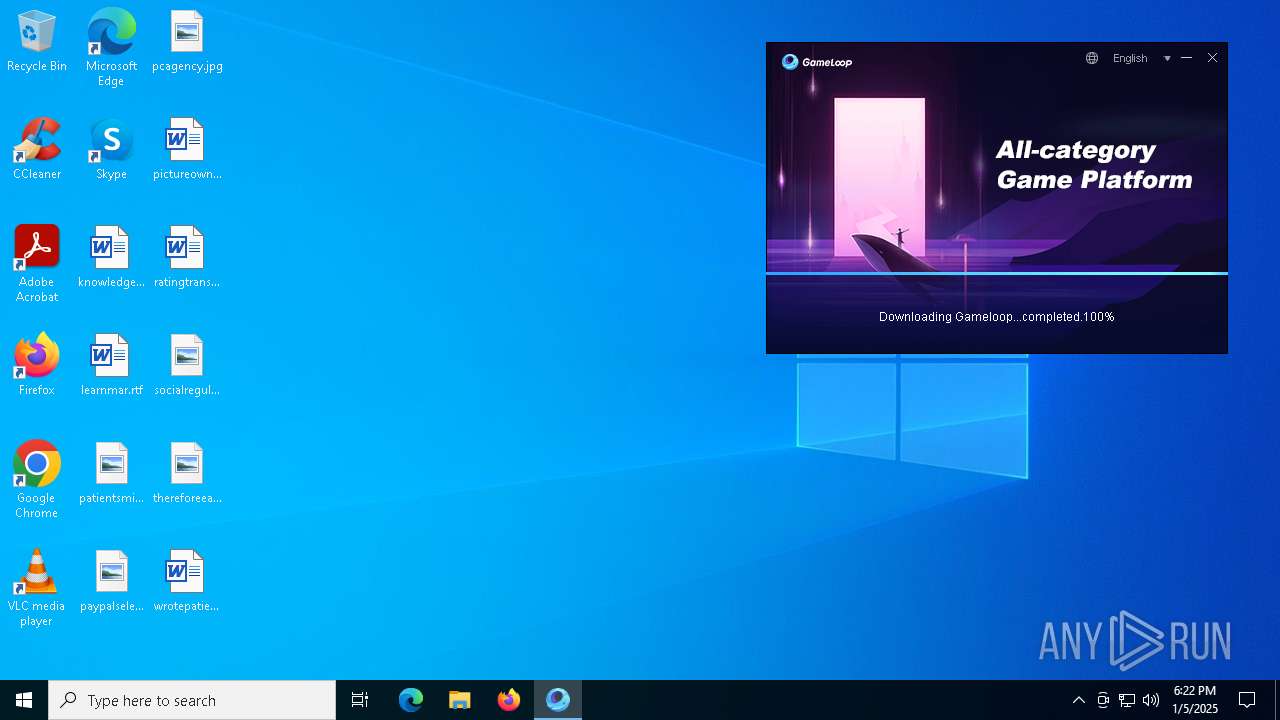Open Microsoft Edge from the taskbar
Image resolution: width=1280 pixels, height=720 pixels.
[411, 700]
